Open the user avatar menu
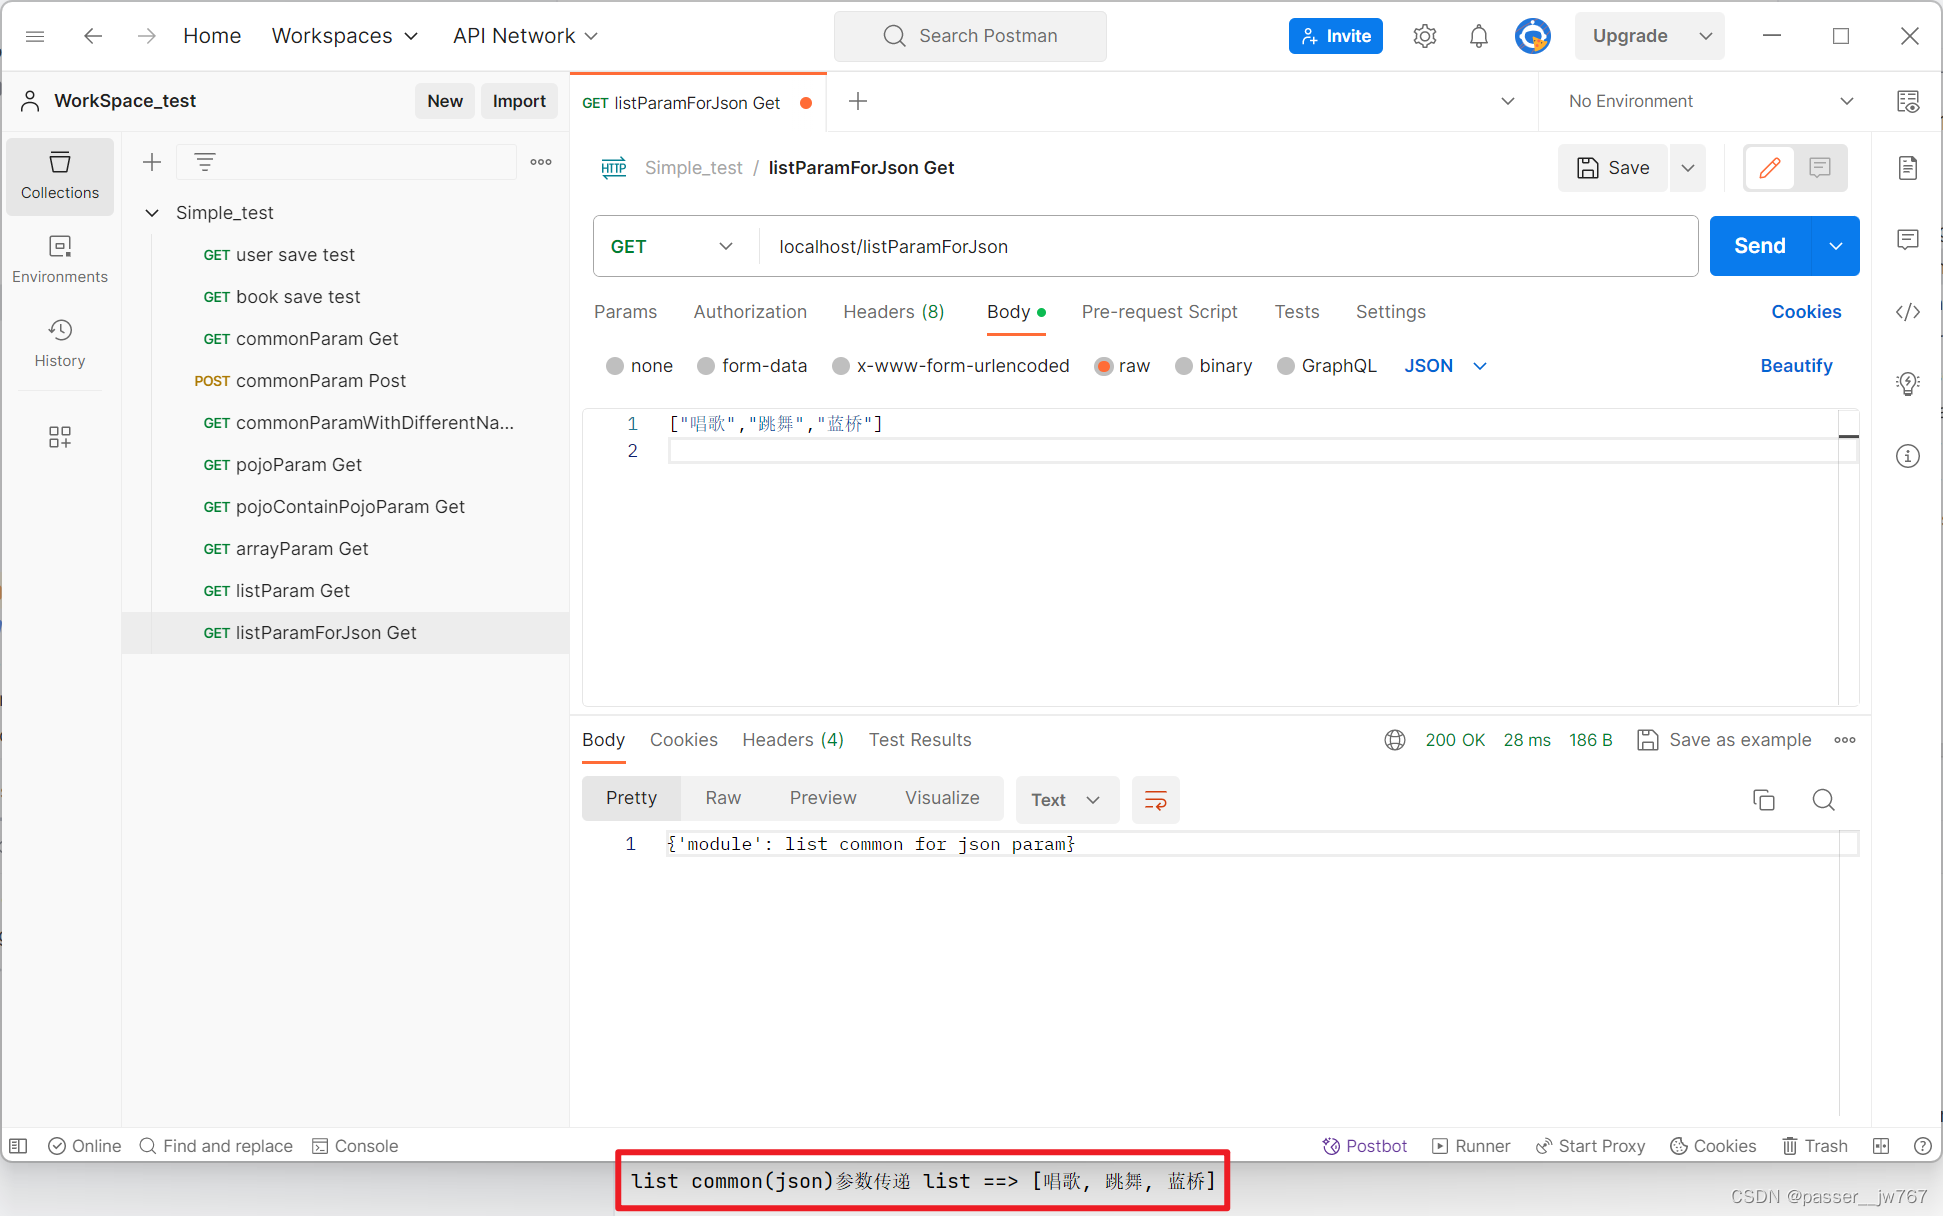This screenshot has height=1216, width=1943. click(x=1533, y=36)
